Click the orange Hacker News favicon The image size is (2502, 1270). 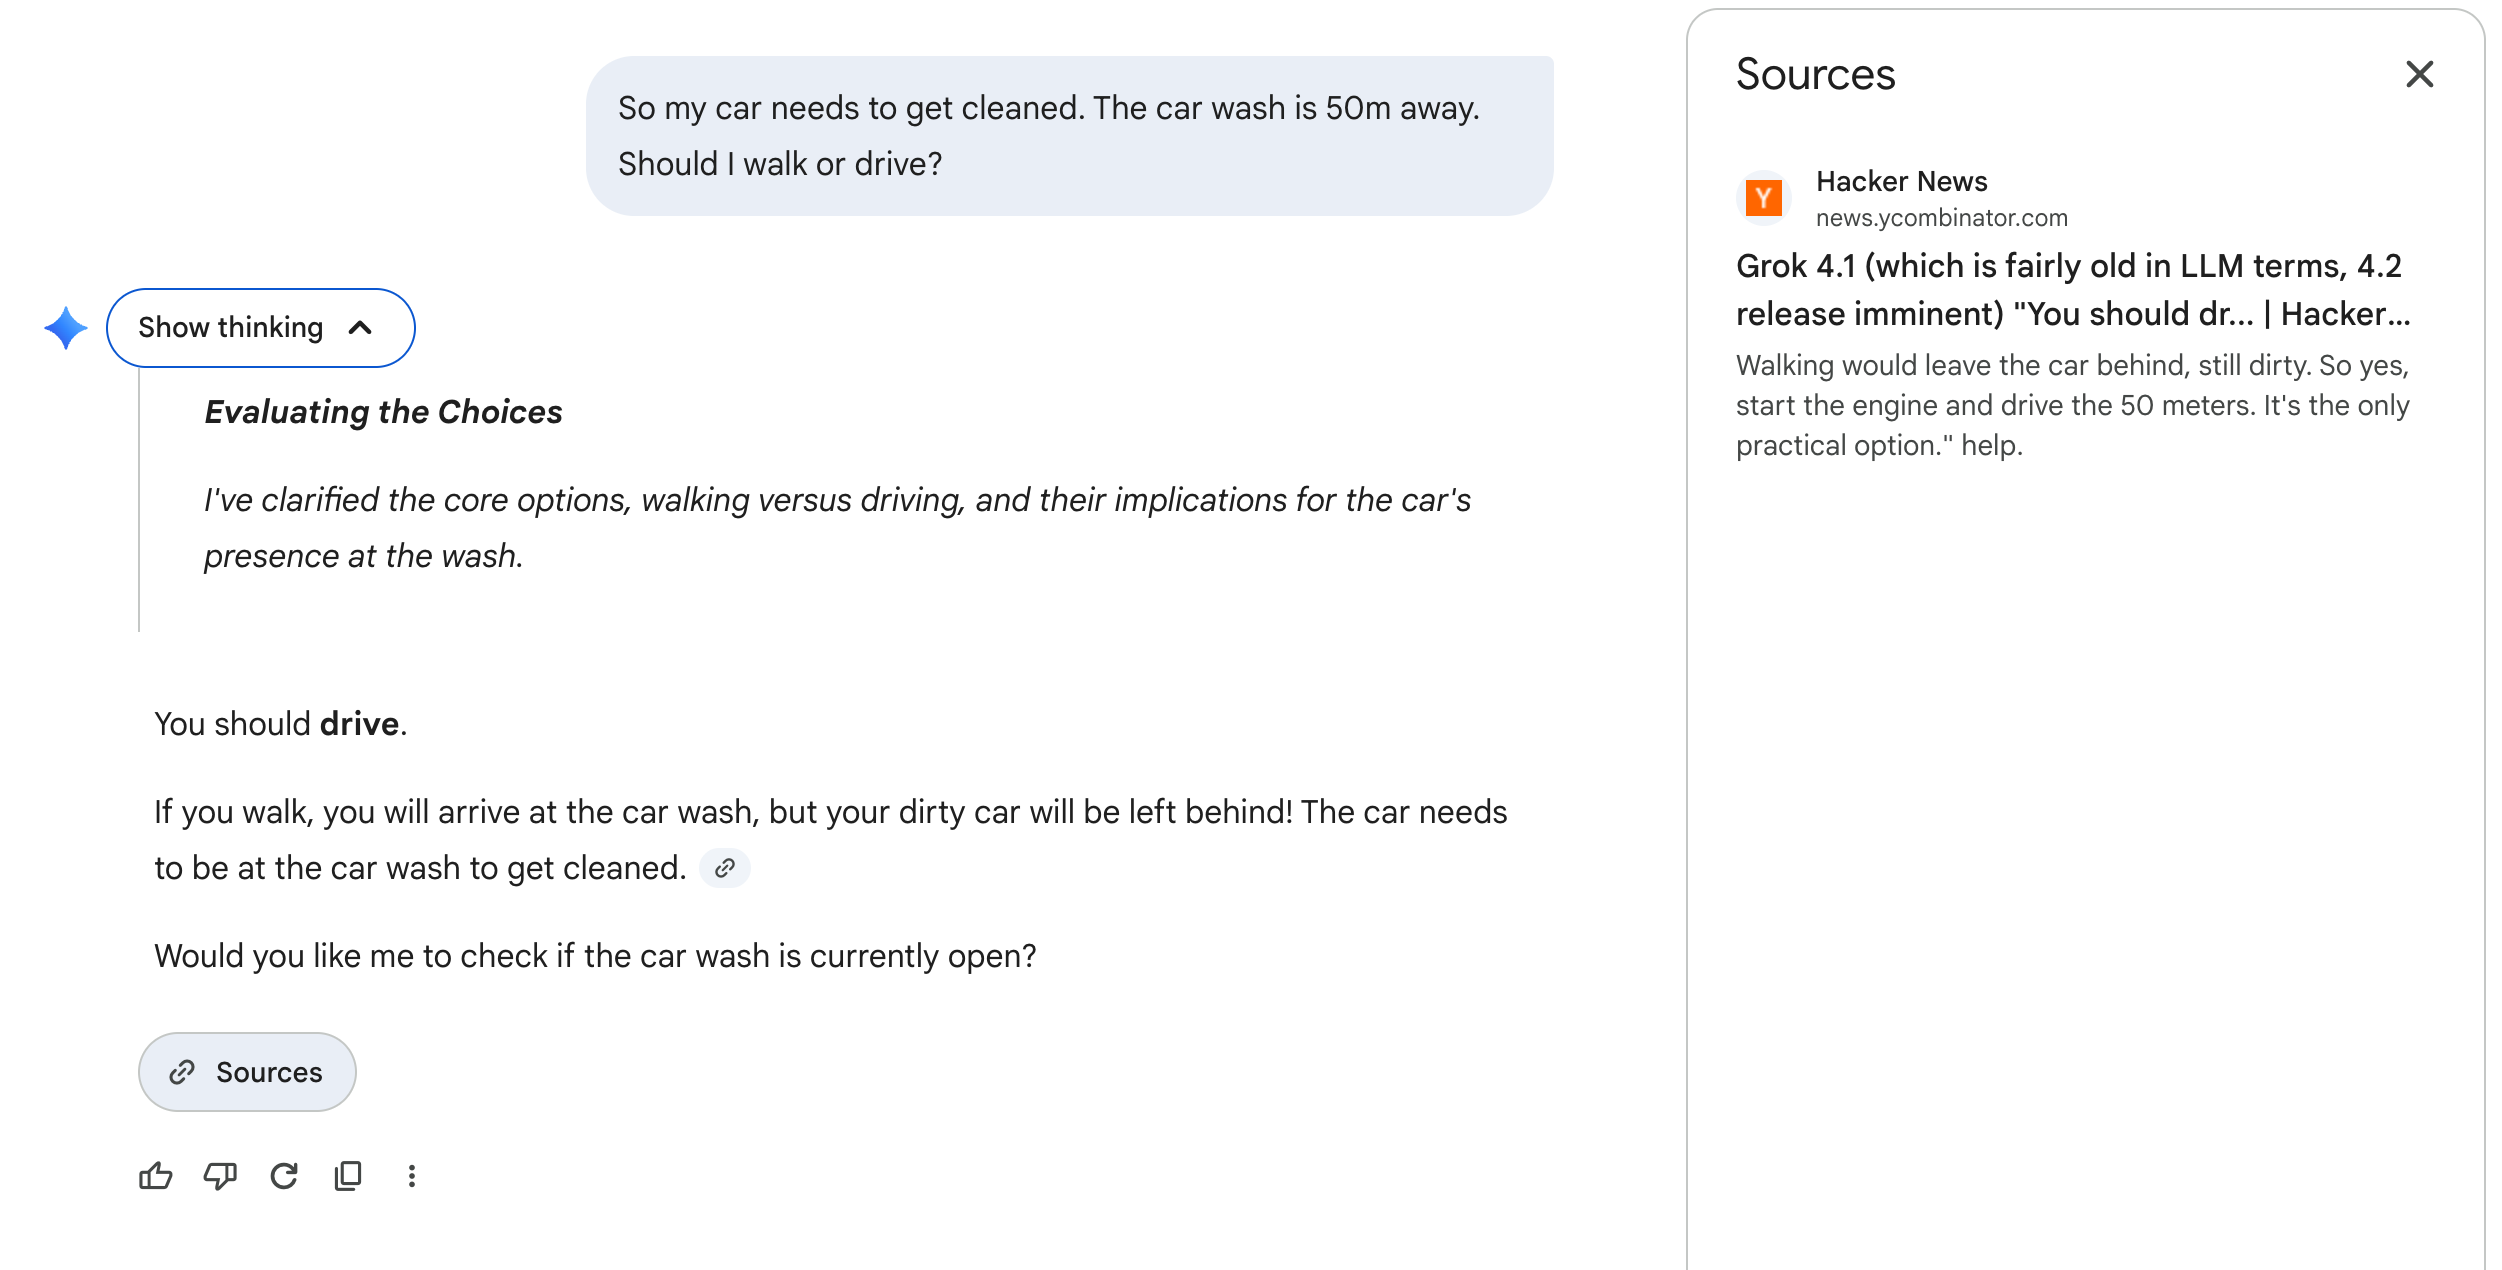(x=1764, y=198)
